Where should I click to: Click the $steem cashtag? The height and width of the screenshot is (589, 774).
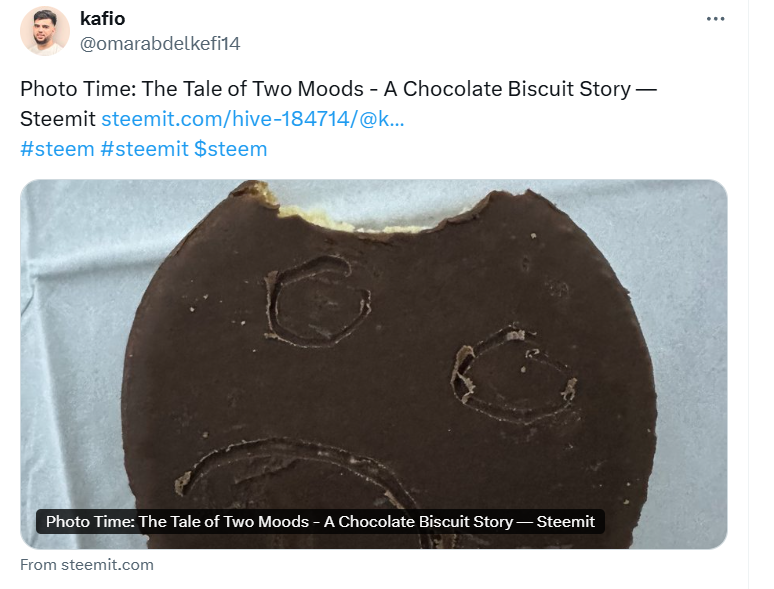click(x=231, y=149)
